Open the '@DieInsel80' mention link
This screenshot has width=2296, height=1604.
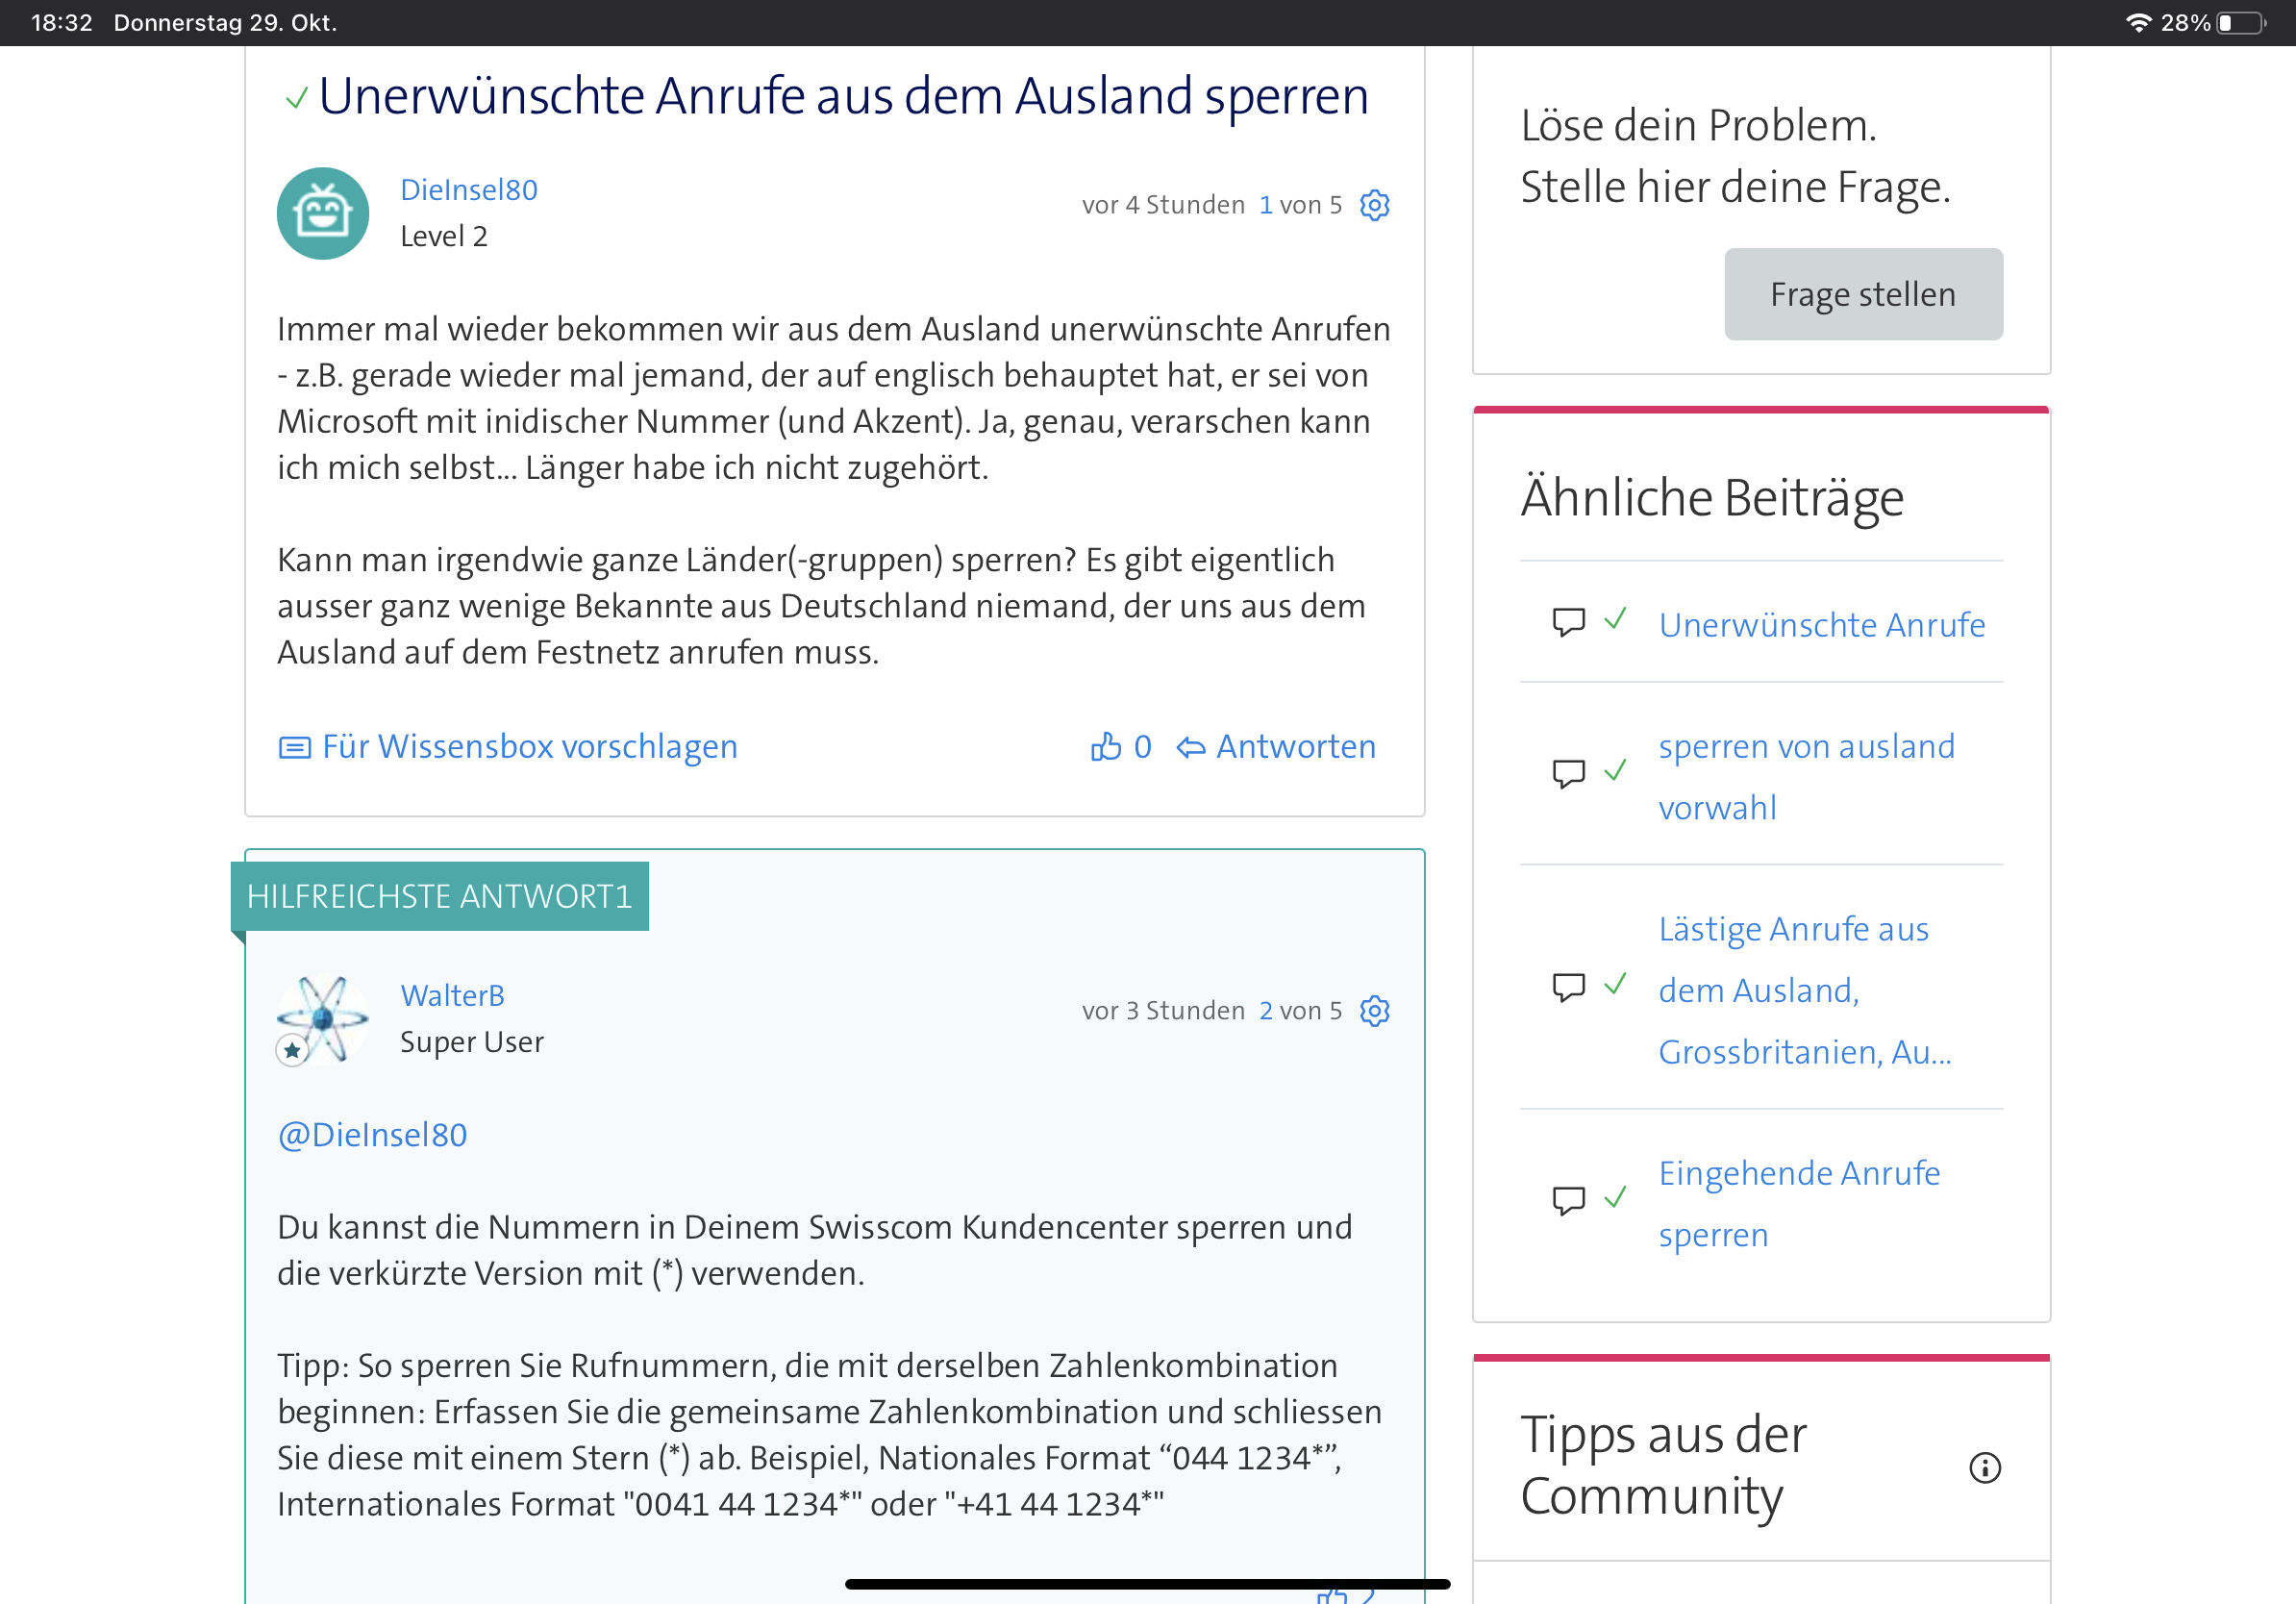pos(371,1134)
